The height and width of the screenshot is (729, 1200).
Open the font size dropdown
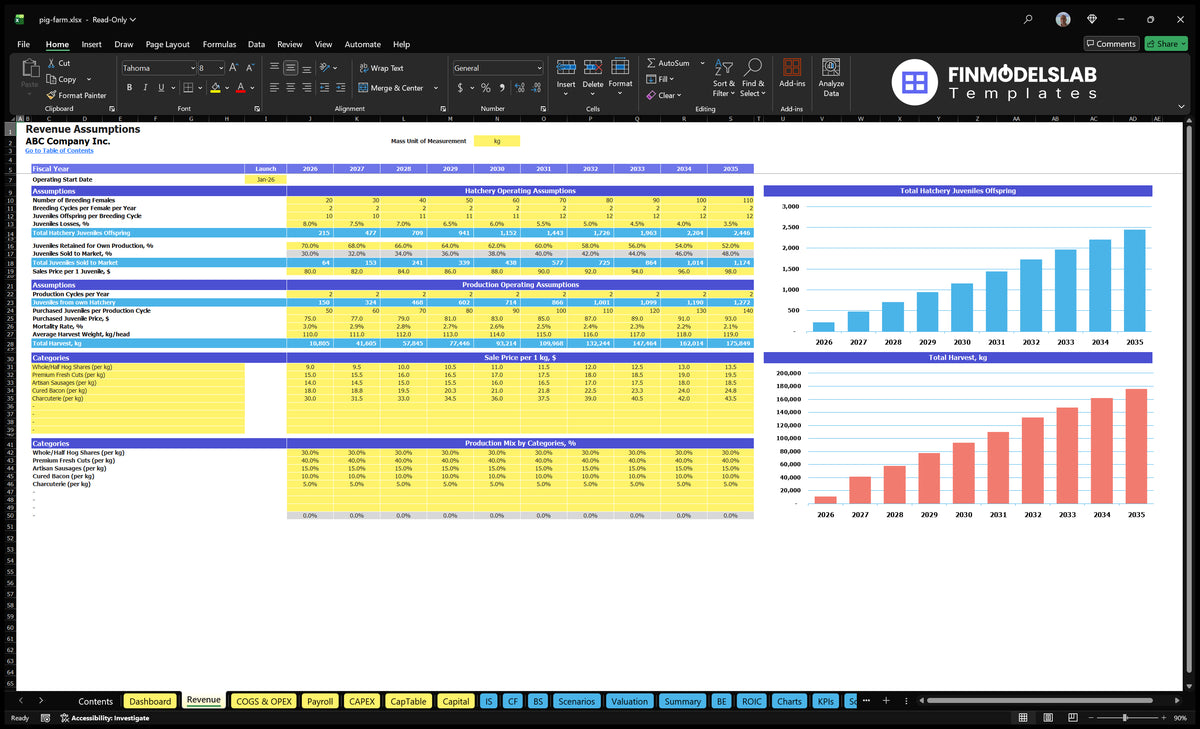tap(220, 68)
